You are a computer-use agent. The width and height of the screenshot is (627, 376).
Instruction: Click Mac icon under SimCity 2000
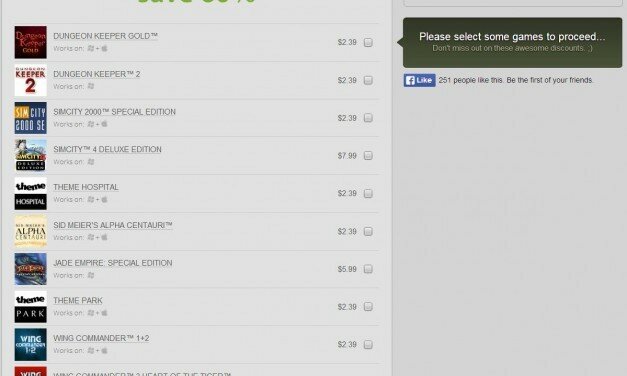(104, 124)
